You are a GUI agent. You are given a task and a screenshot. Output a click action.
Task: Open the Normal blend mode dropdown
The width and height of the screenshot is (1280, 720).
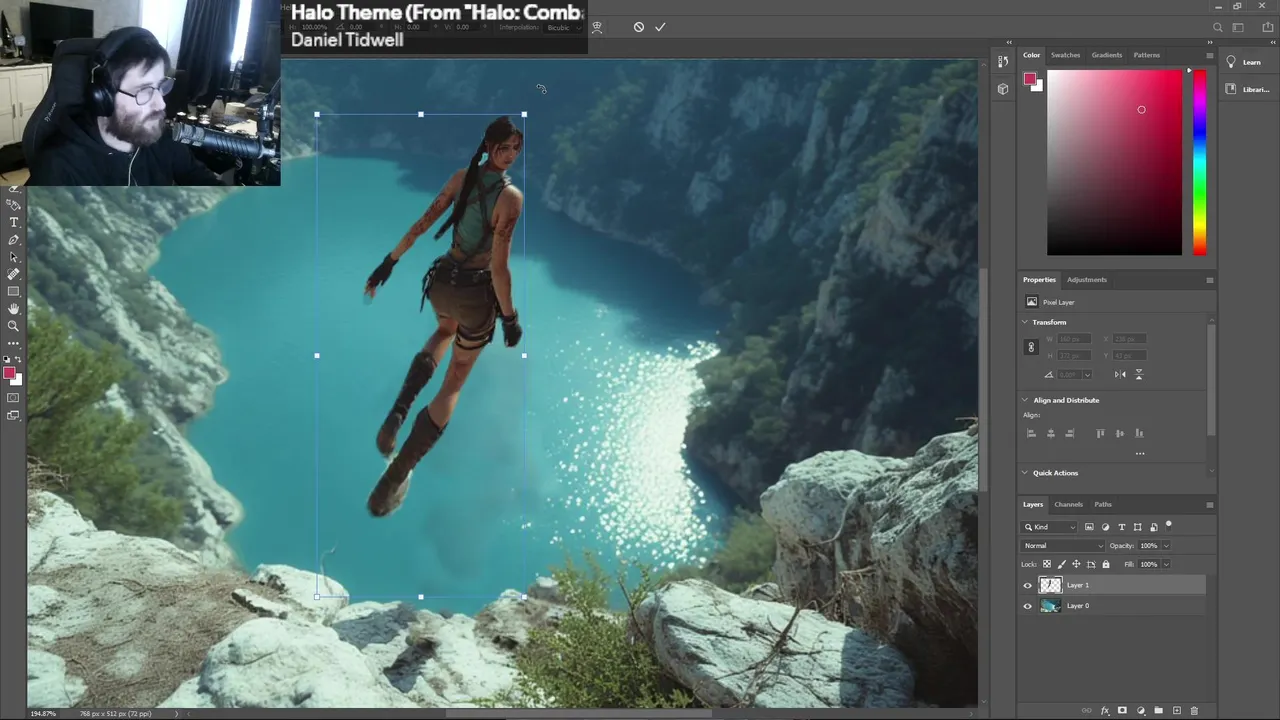(1063, 546)
